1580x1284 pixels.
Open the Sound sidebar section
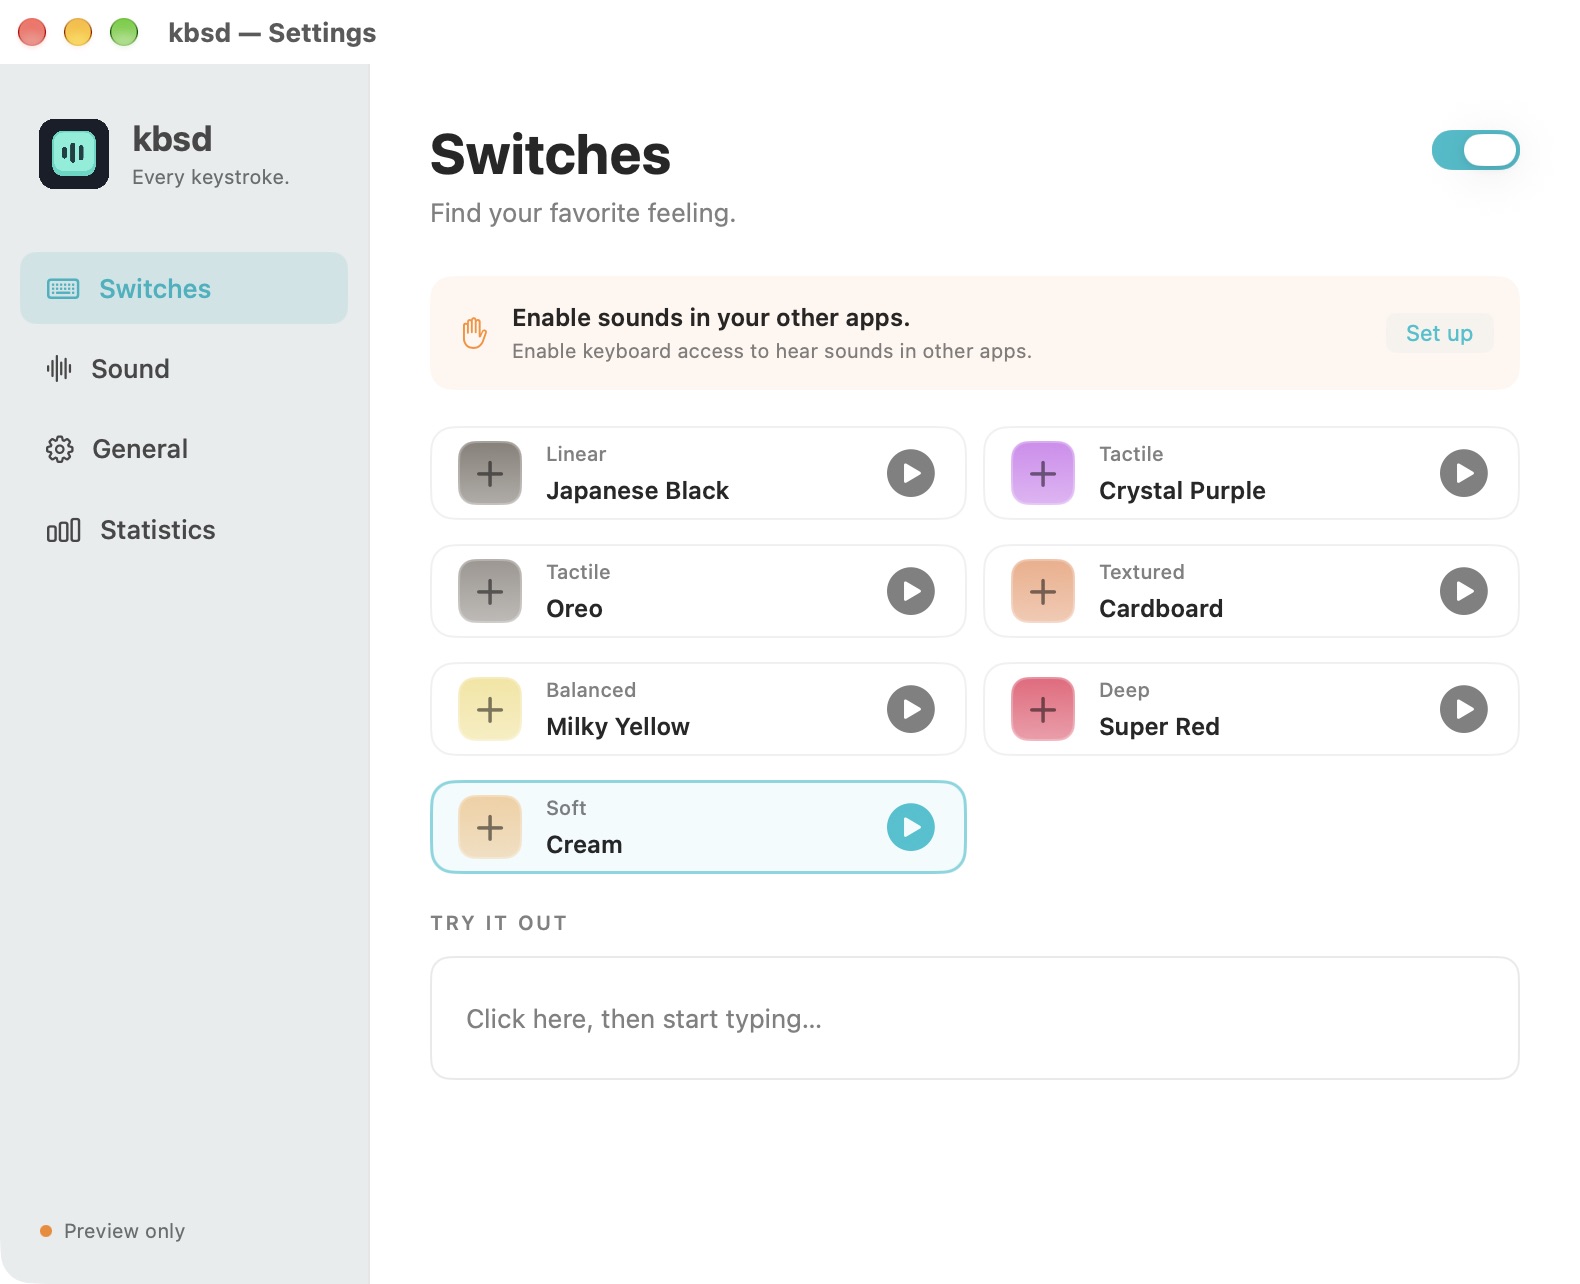click(184, 369)
